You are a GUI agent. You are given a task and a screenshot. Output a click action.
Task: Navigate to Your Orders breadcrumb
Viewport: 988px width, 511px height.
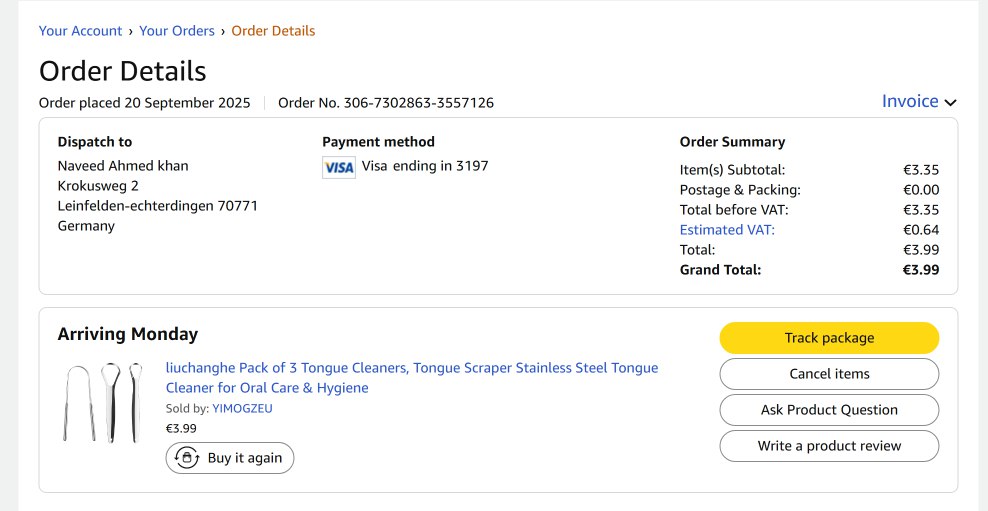click(x=177, y=31)
